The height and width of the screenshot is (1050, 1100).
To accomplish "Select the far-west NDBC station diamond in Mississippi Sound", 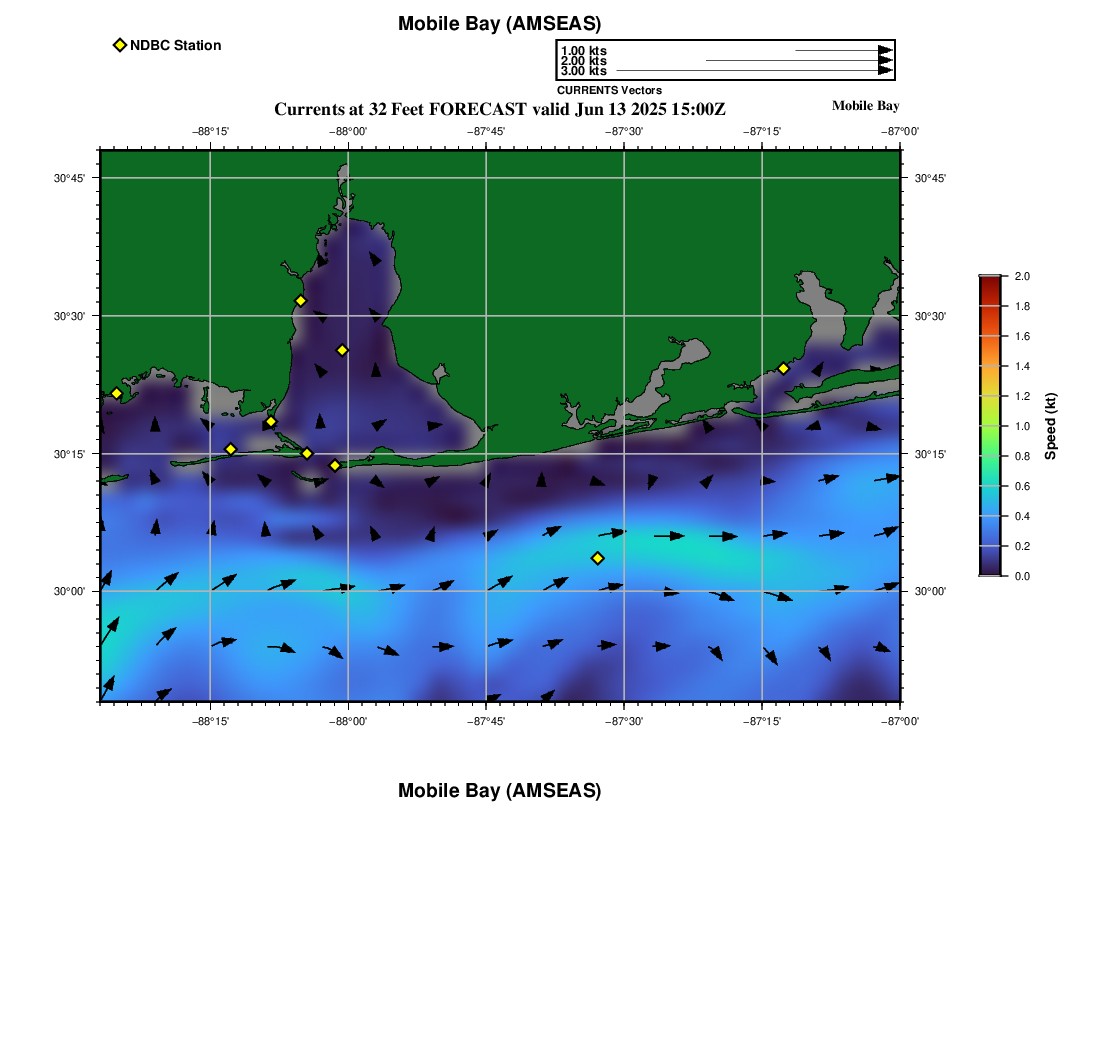I will point(116,393).
